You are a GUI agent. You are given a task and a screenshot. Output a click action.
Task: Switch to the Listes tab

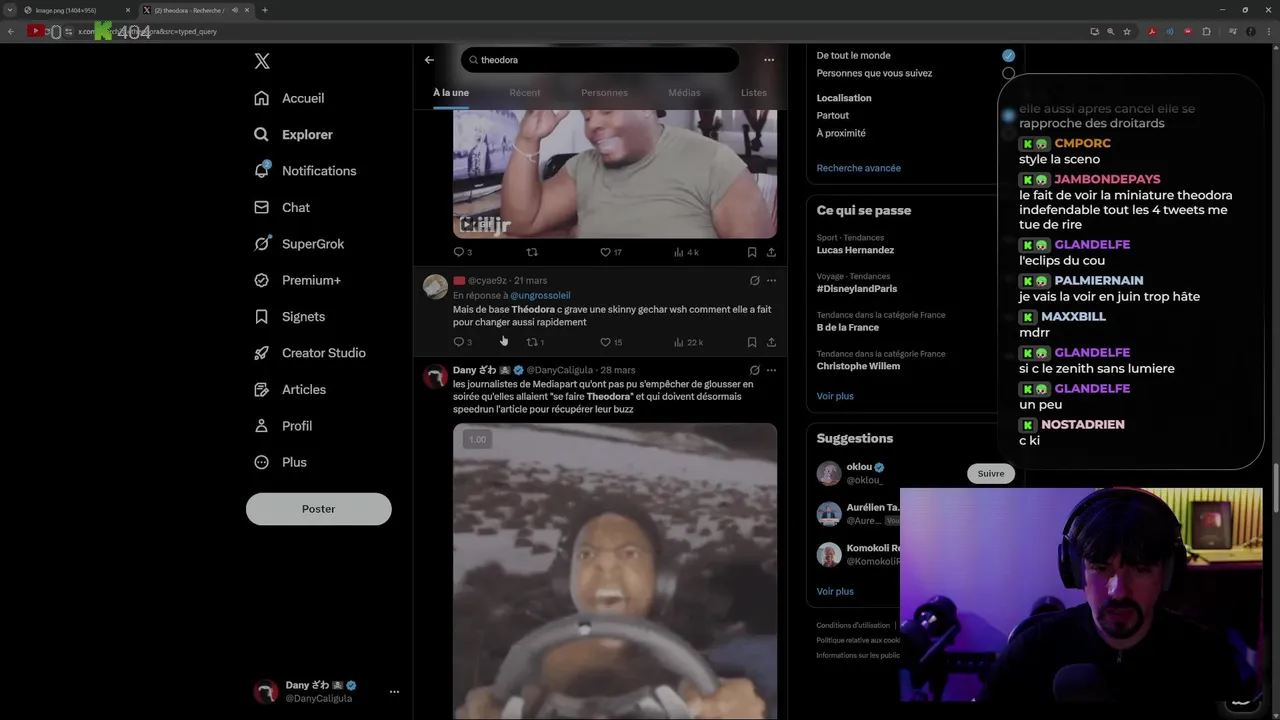pyautogui.click(x=754, y=93)
